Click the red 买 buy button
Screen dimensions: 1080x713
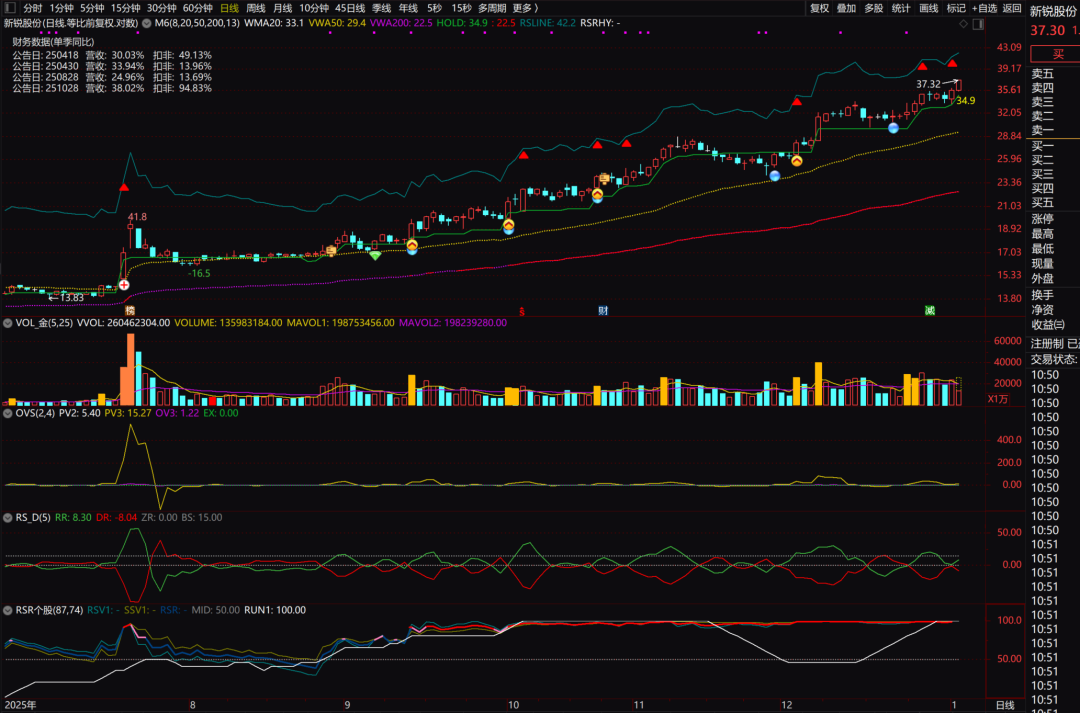(1055, 54)
